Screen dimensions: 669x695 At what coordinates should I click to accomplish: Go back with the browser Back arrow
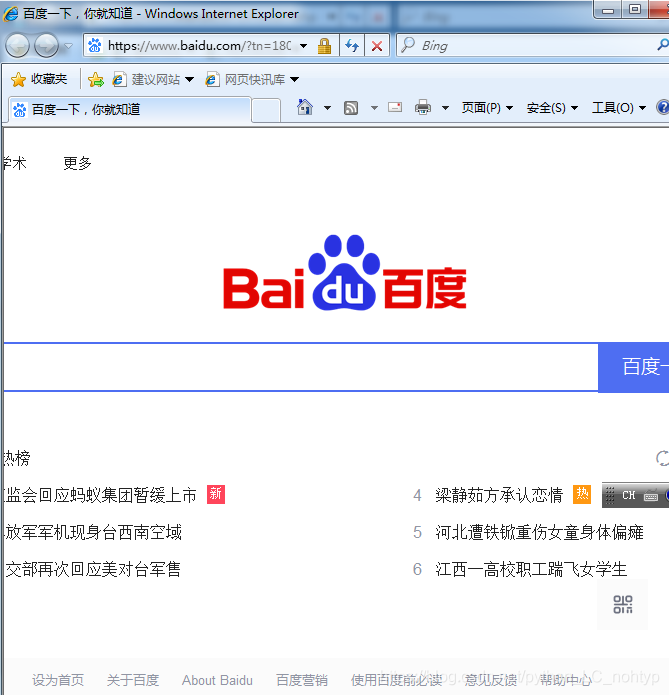(17, 45)
